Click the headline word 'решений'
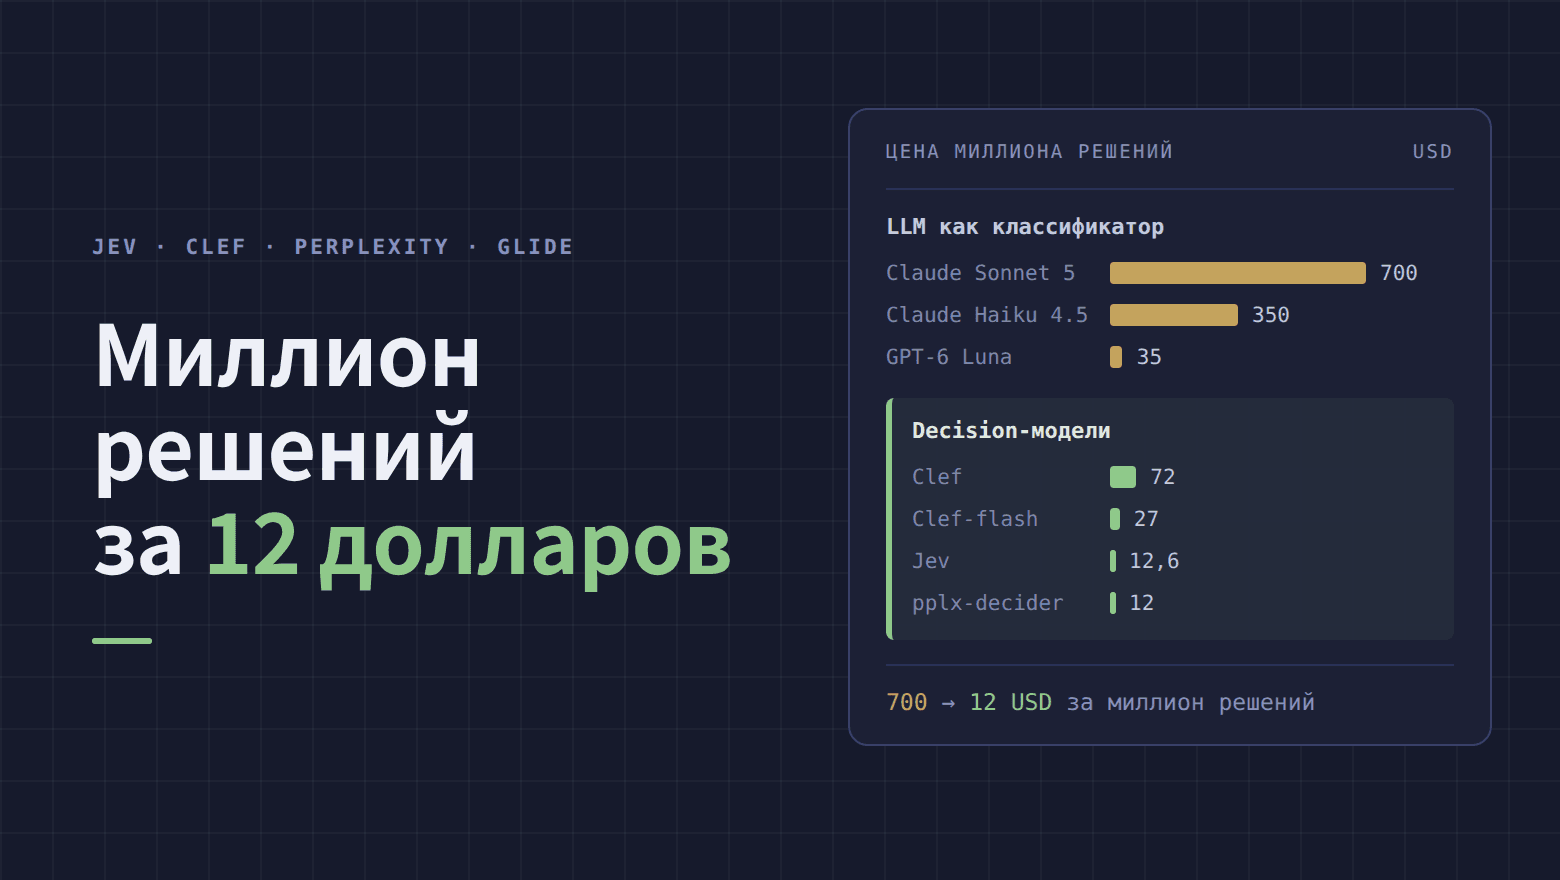 [x=285, y=452]
